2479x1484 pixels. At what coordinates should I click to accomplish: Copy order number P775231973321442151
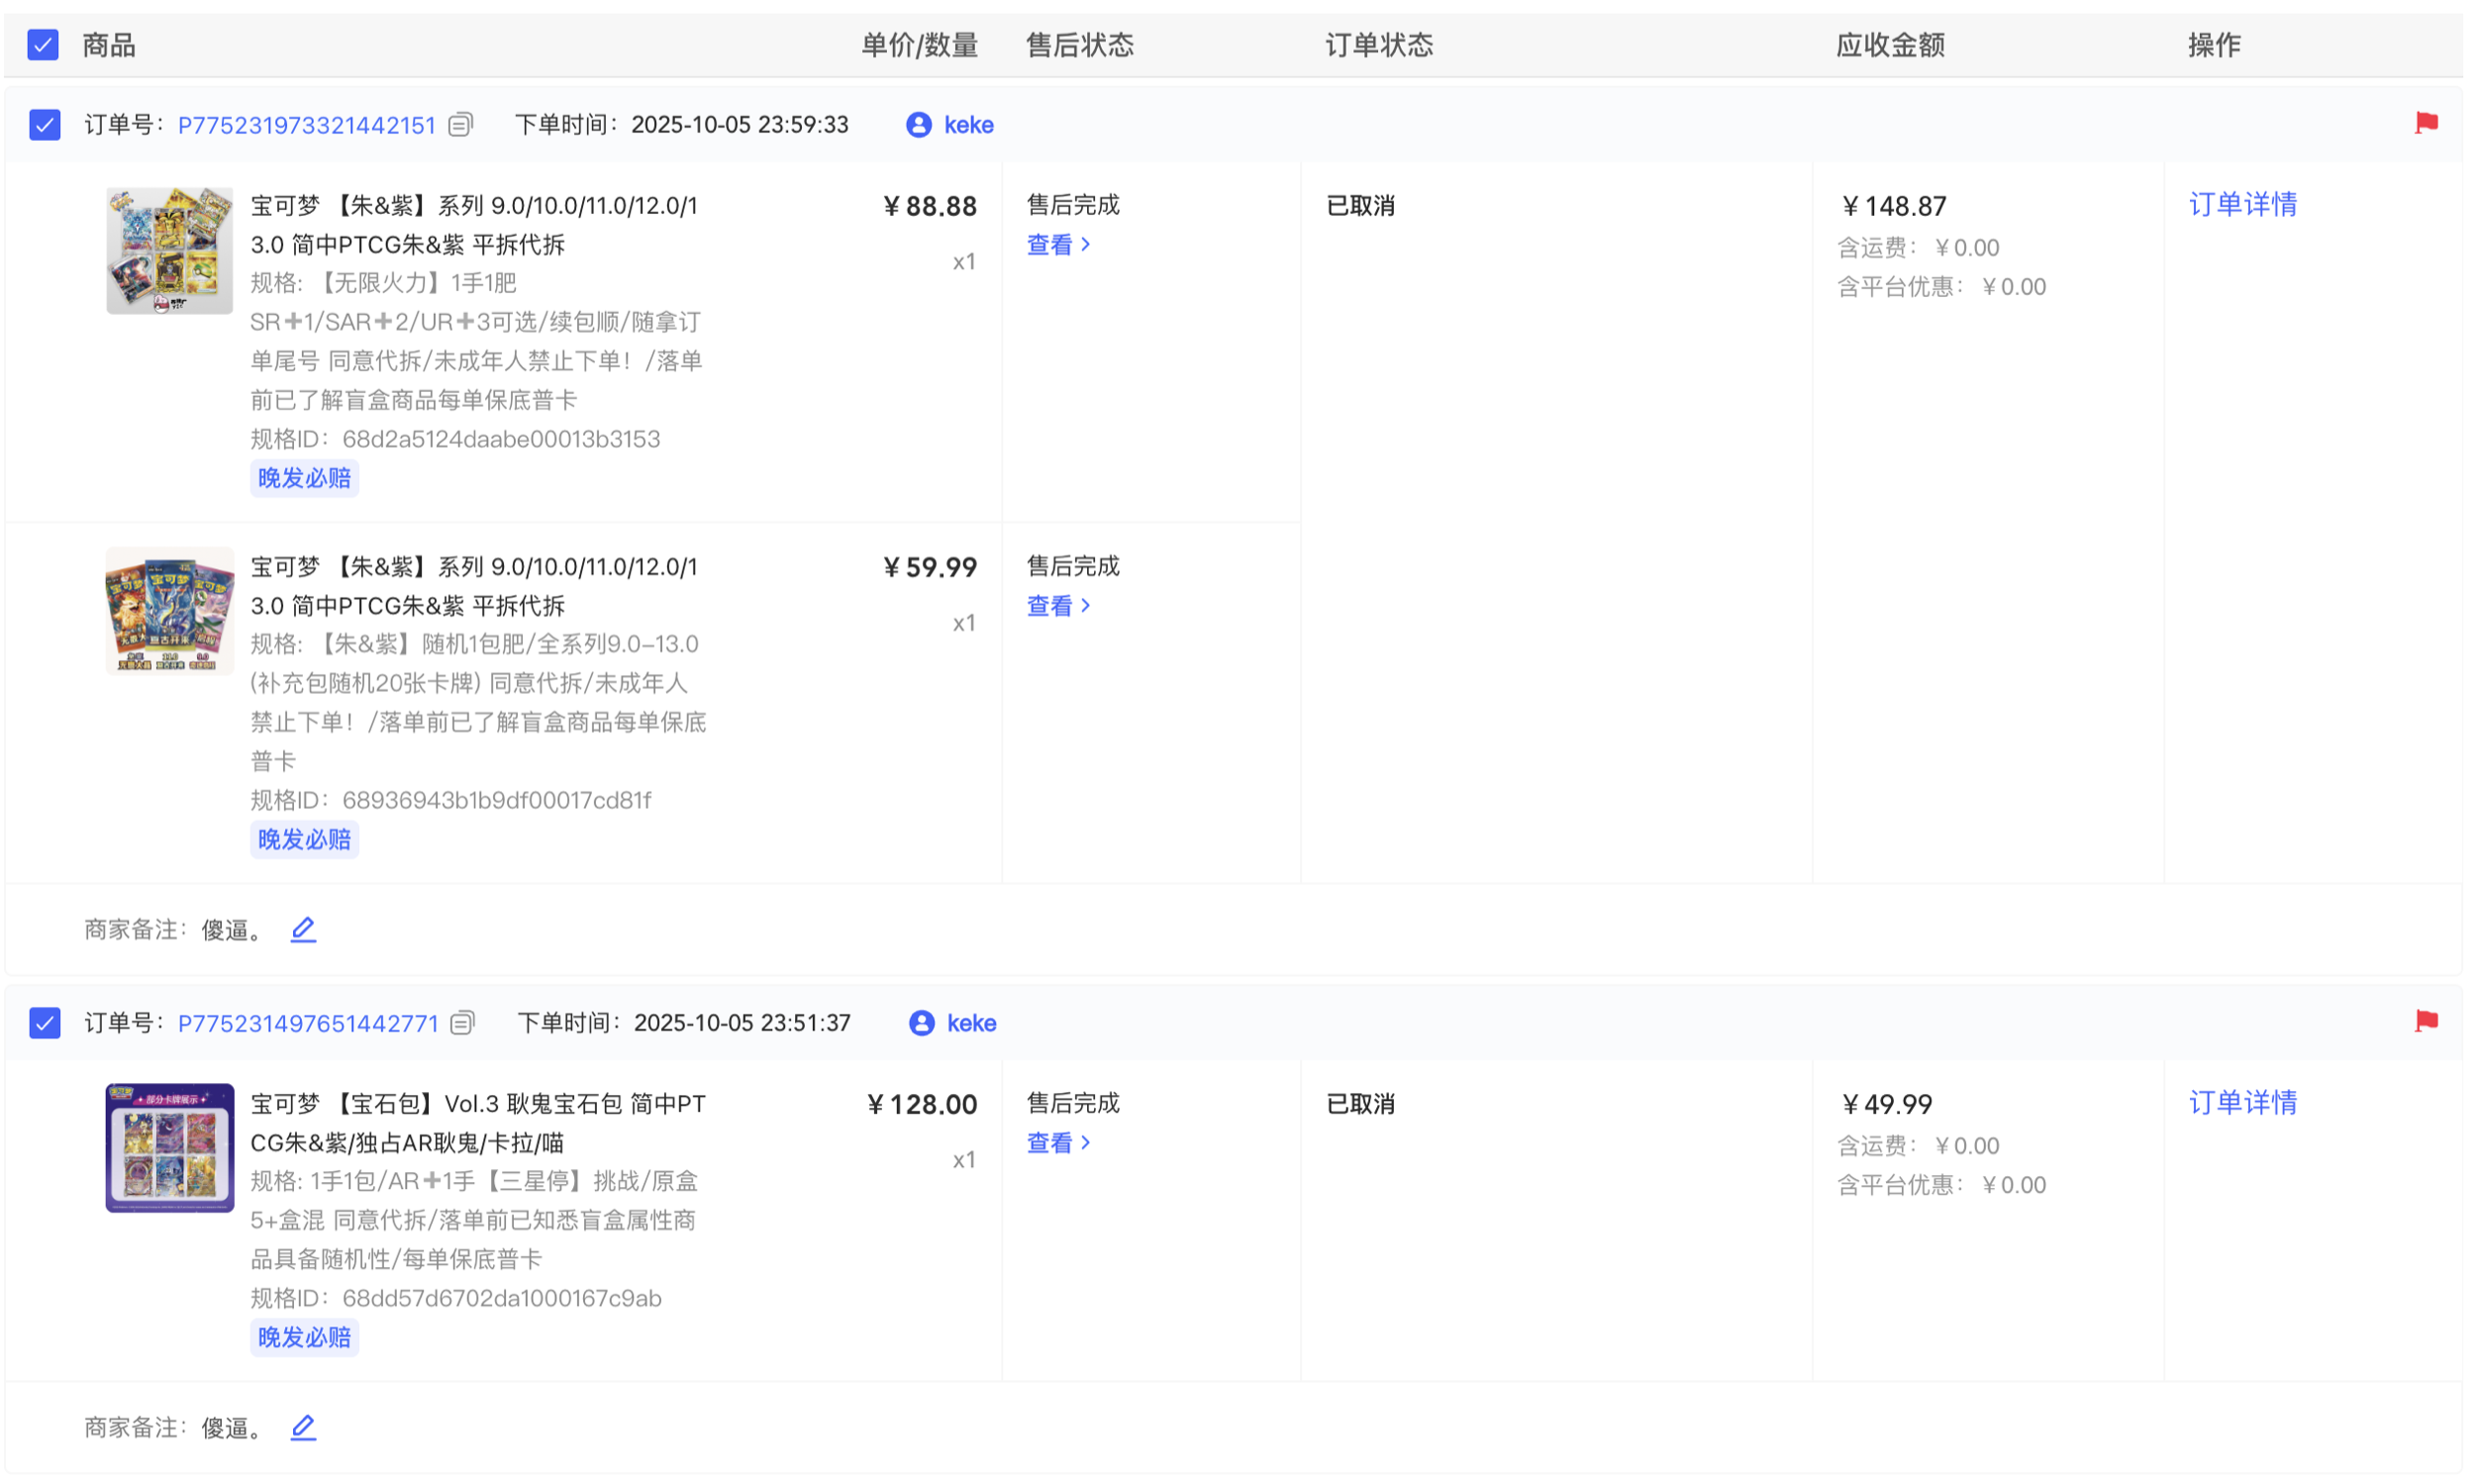(460, 125)
